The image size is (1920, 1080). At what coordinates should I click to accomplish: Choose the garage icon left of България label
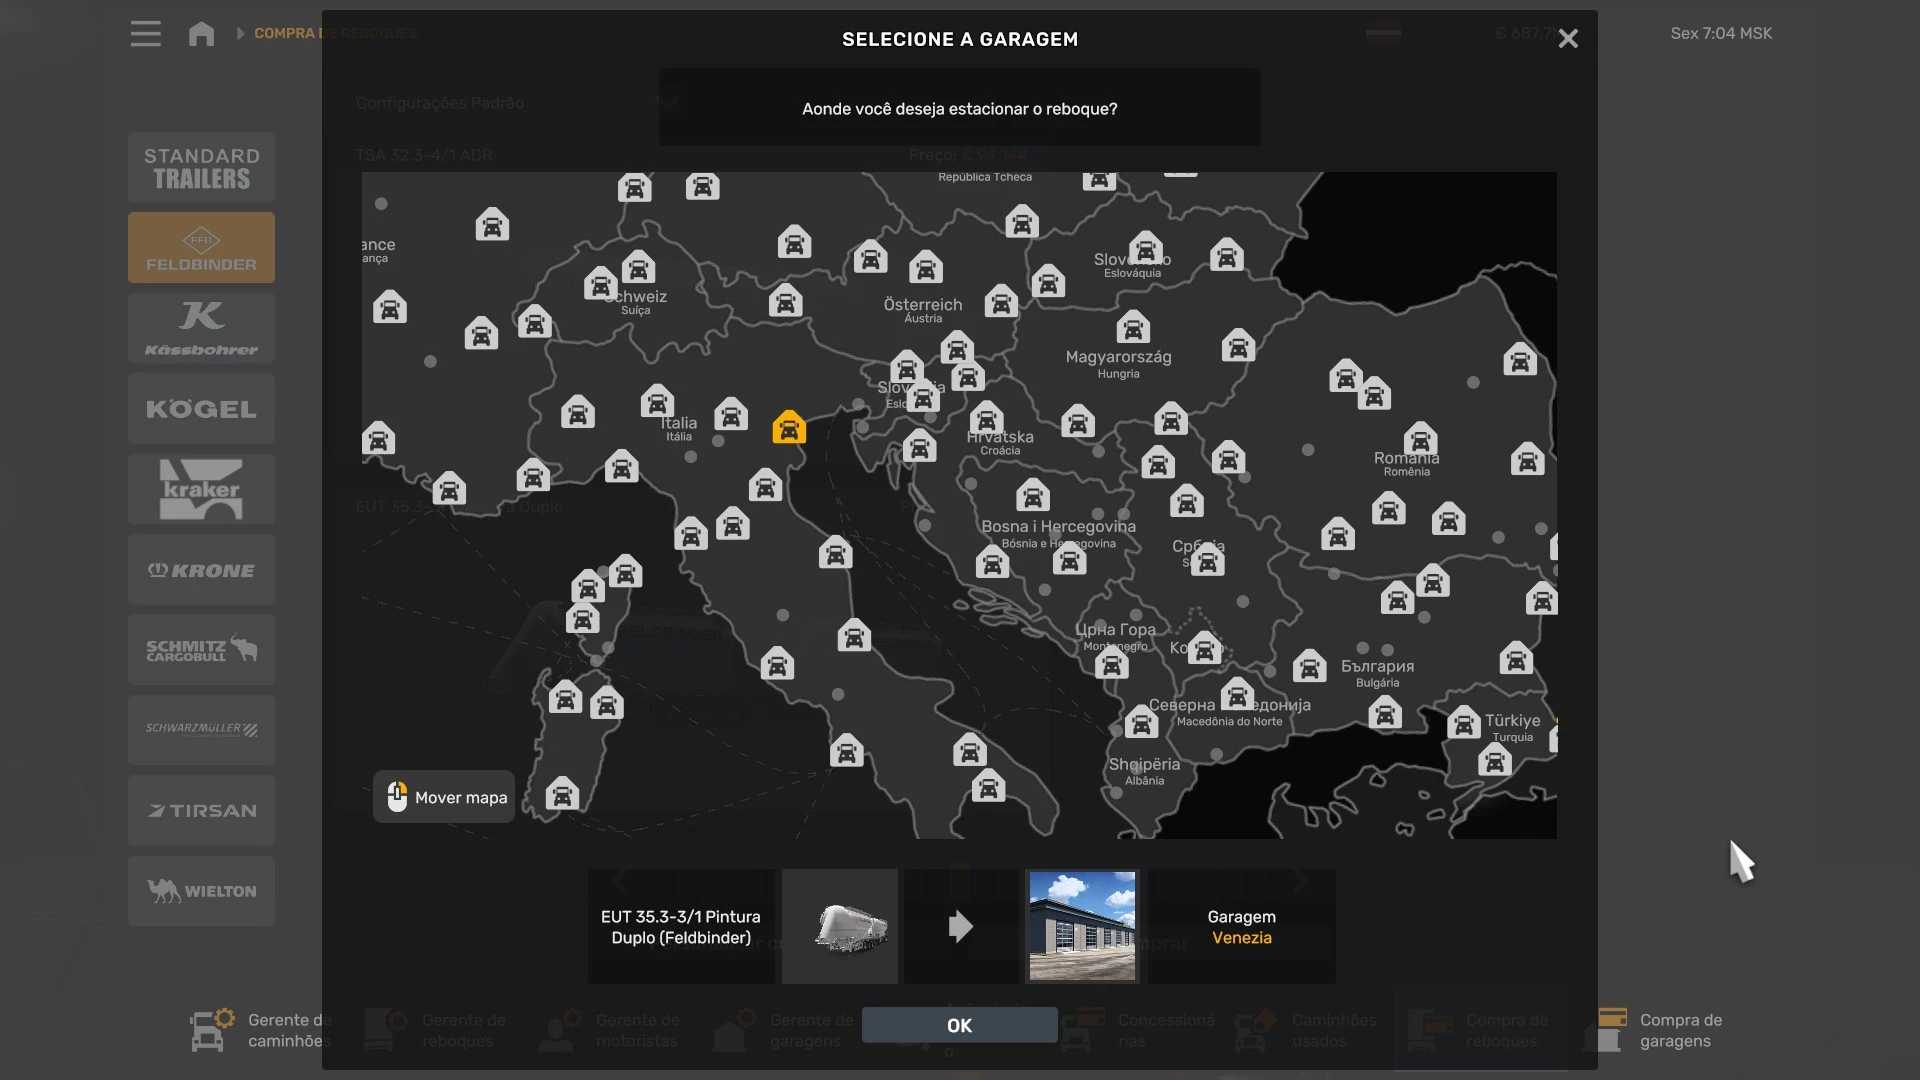point(1309,666)
